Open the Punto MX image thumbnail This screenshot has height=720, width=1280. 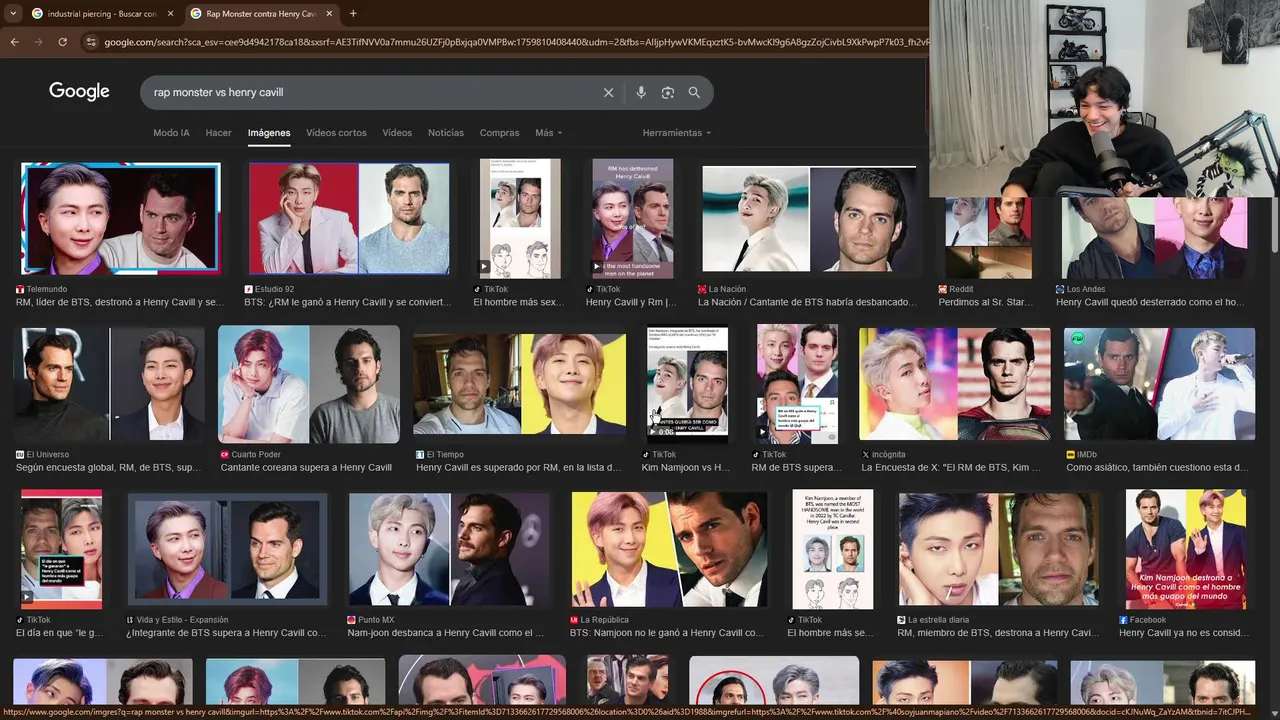[x=448, y=549]
